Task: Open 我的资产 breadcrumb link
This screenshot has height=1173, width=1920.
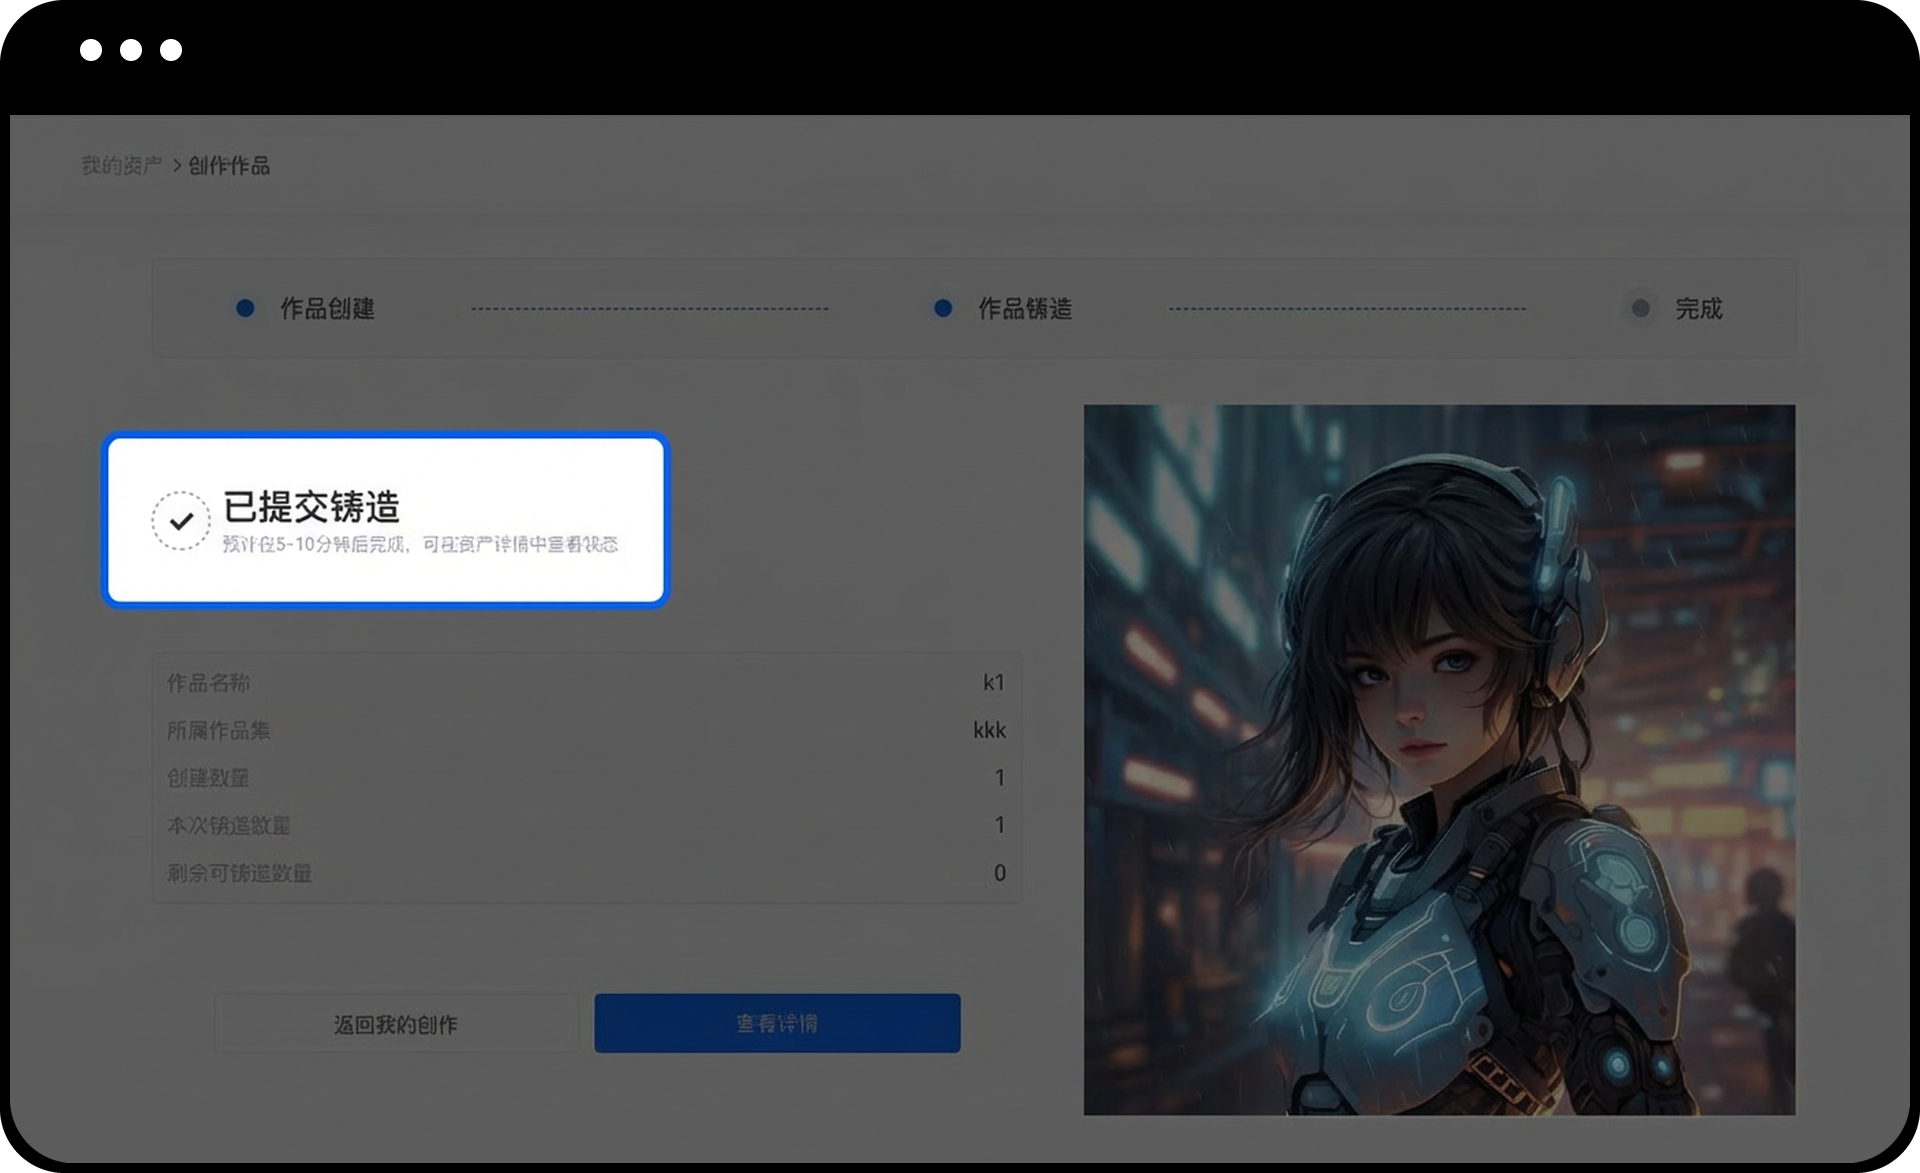Action: (x=121, y=165)
